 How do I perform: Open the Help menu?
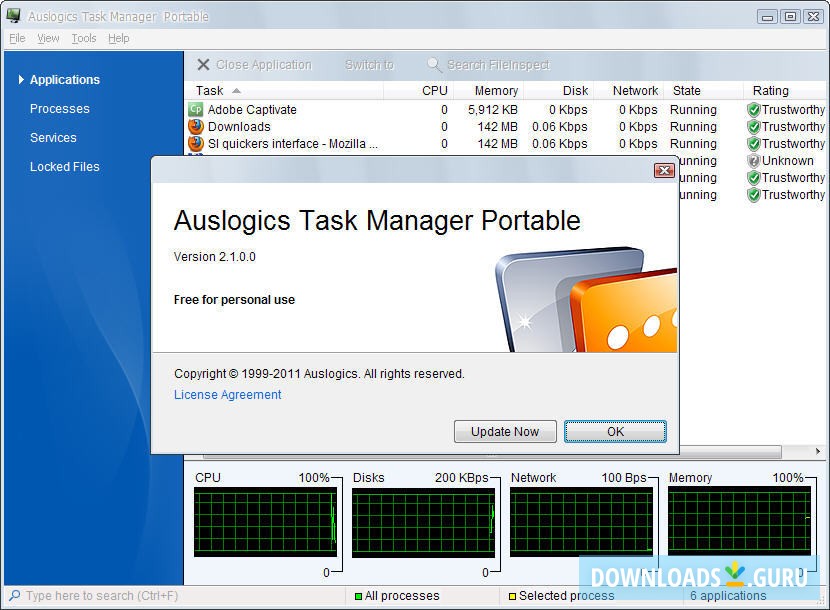pyautogui.click(x=119, y=38)
